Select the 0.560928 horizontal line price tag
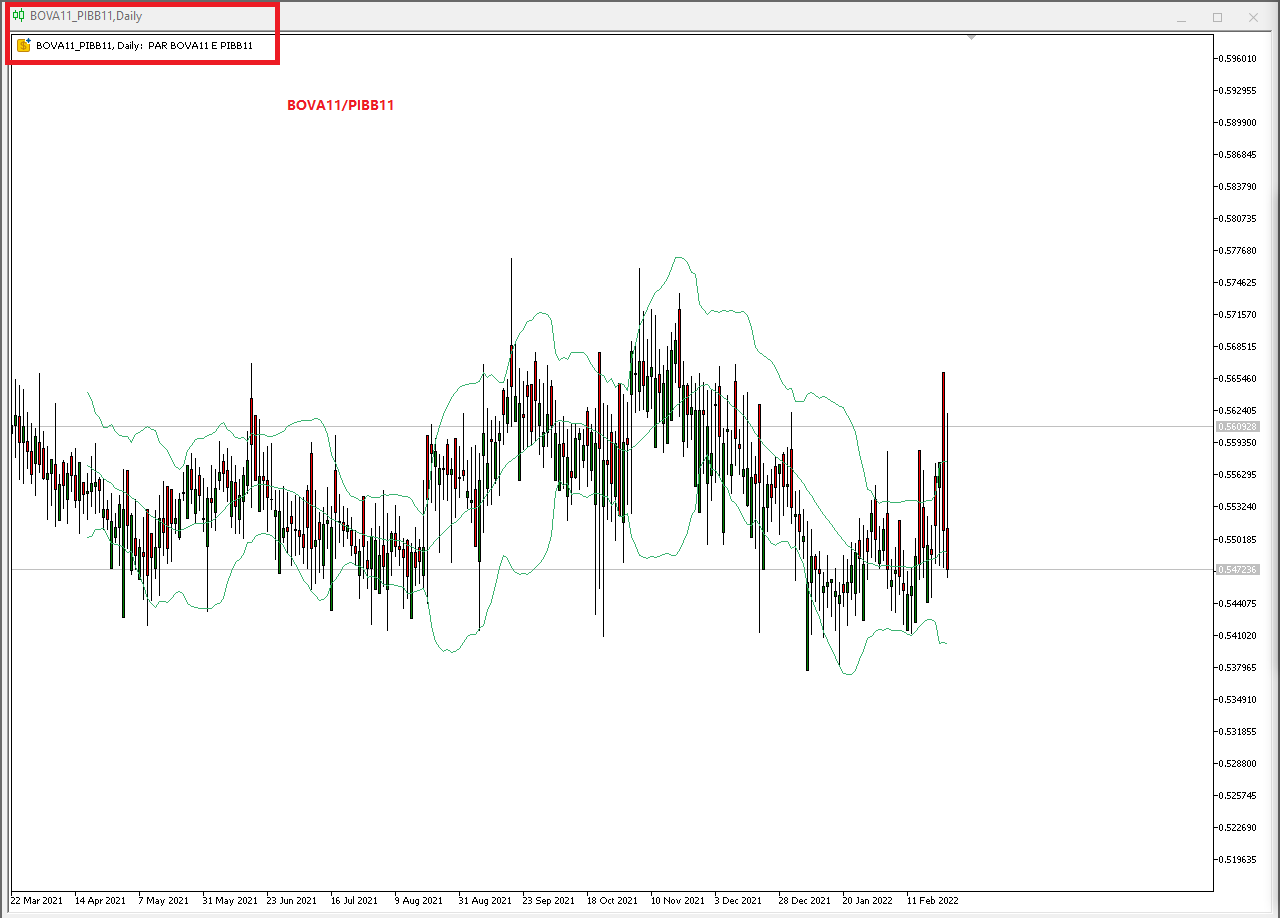 (x=1237, y=426)
